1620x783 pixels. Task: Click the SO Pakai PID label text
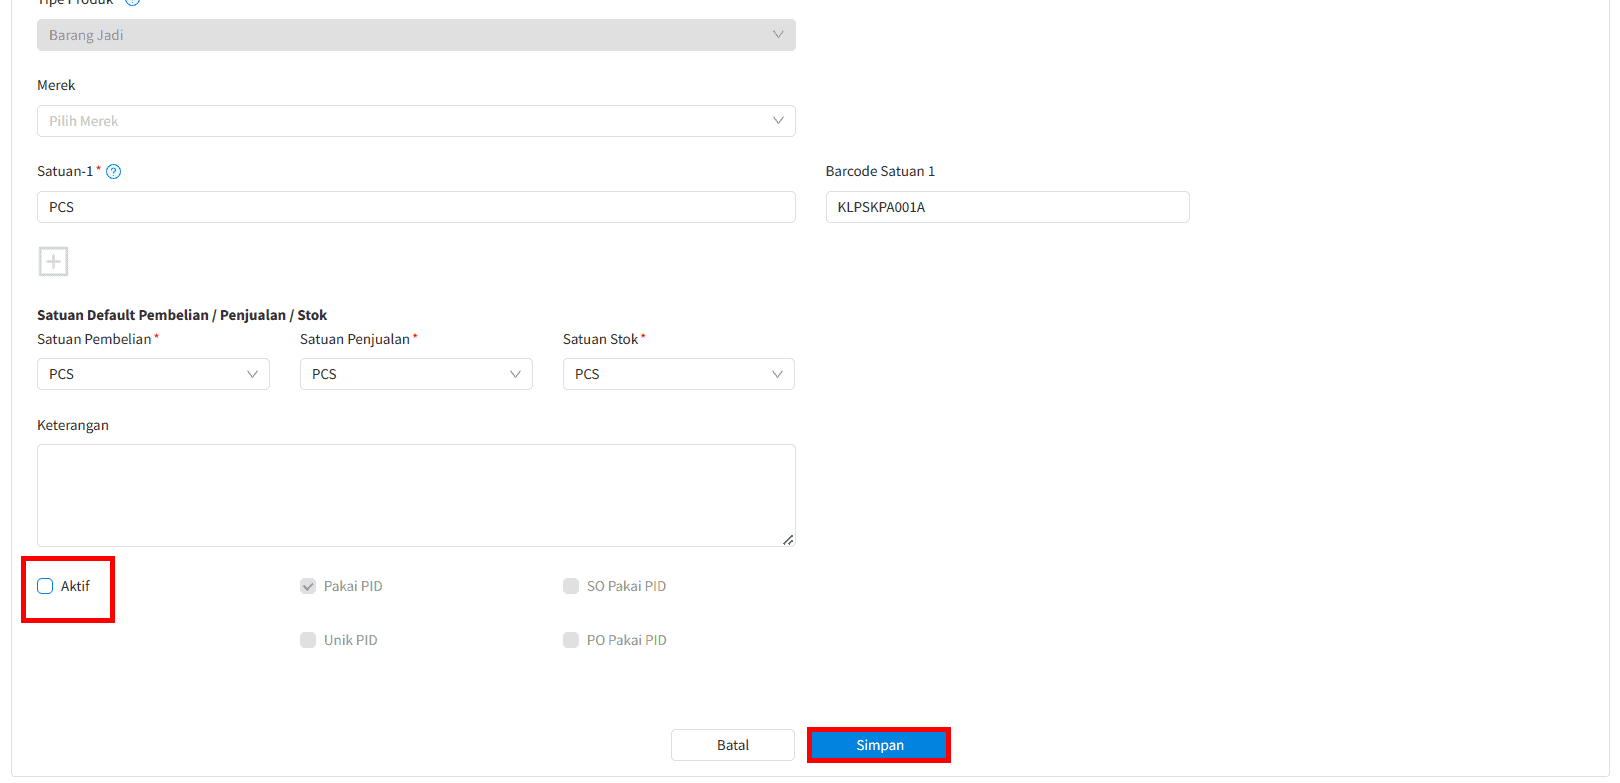(626, 586)
